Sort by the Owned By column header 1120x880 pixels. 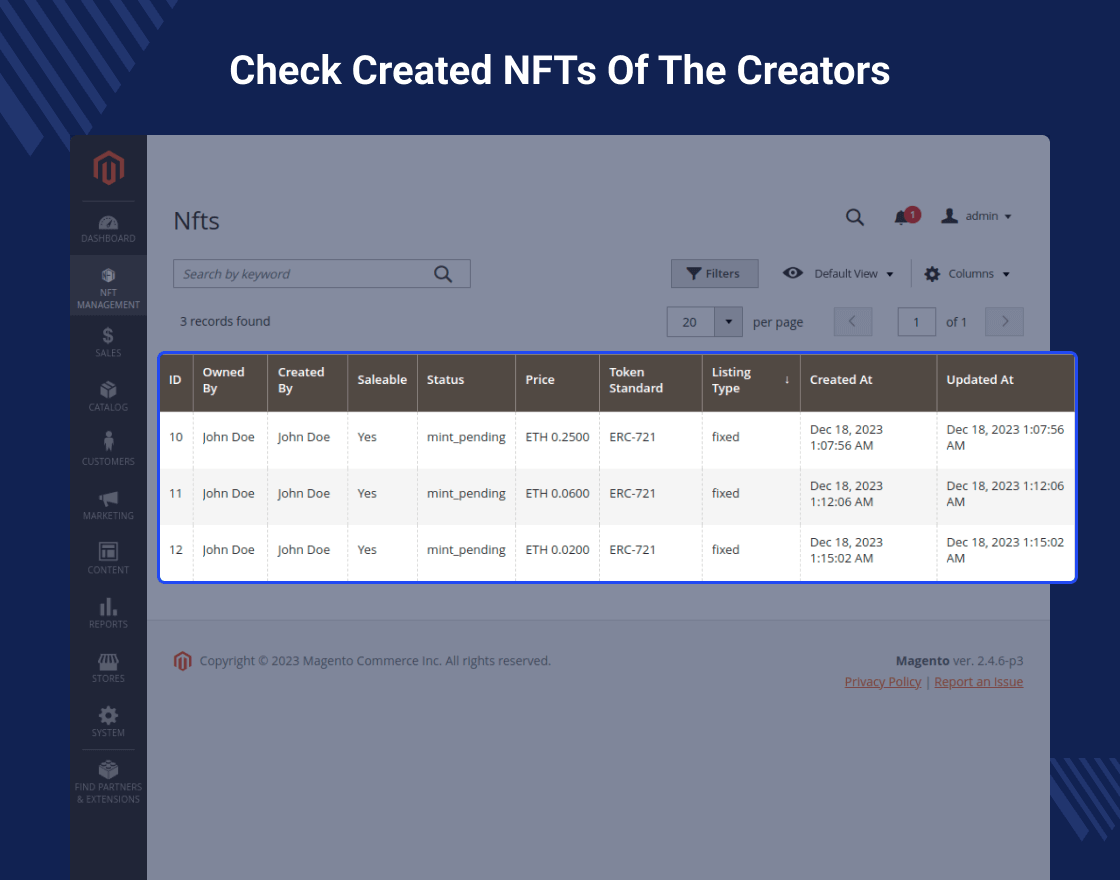point(230,381)
